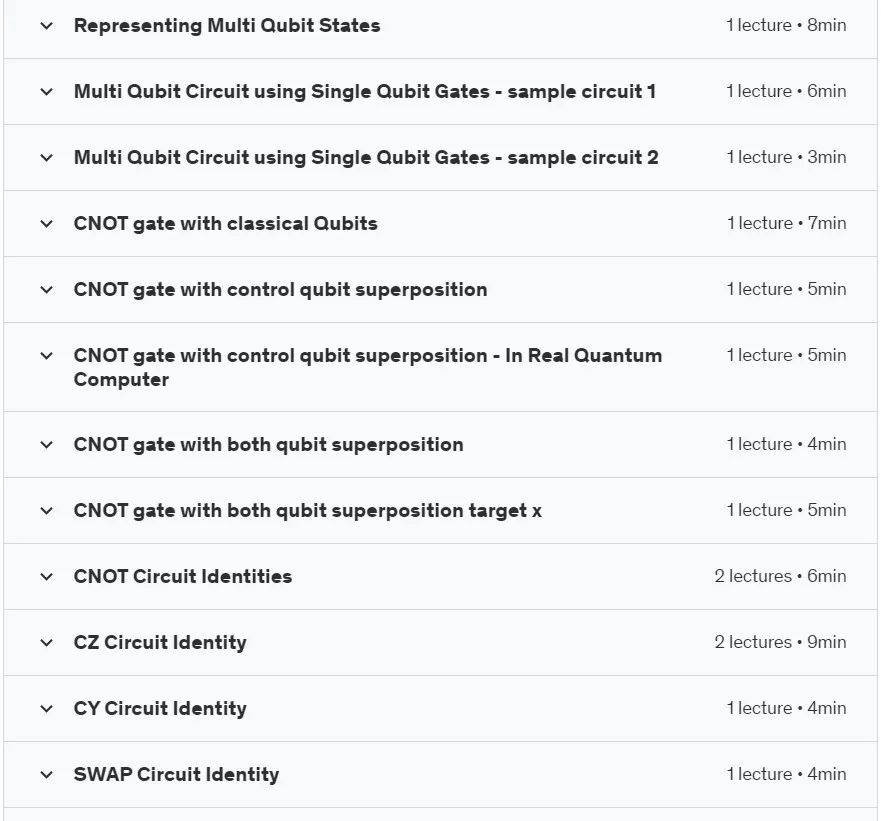Screen dimensions: 881x821
Task: Click chevron next to sample circuit 2 section
Action: point(47,158)
